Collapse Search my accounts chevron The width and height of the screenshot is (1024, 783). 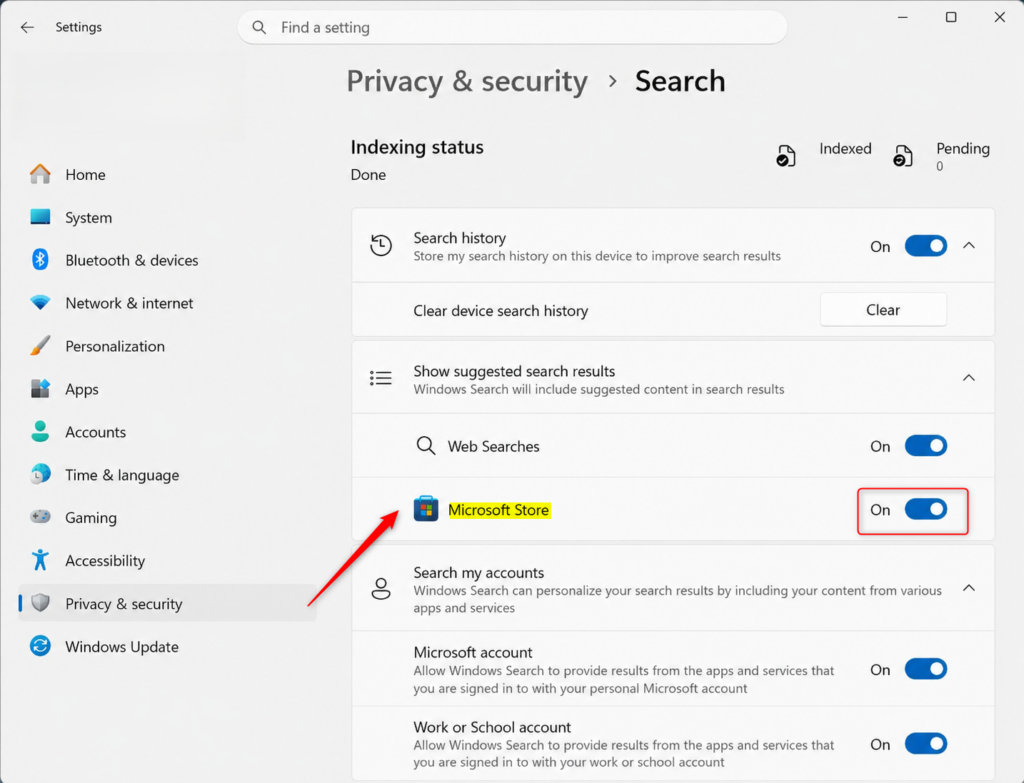coord(969,588)
